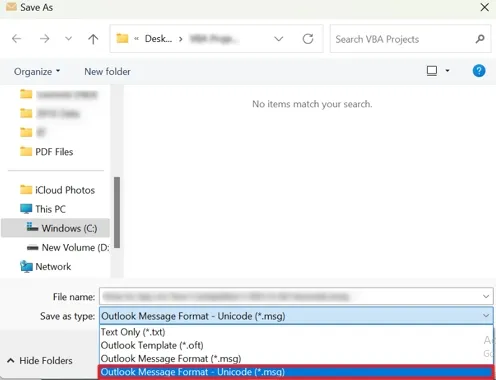Screen dimensions: 496x380
Task: Choose highlighted Outlook Message Format - Unicode option
Action: click(x=296, y=372)
